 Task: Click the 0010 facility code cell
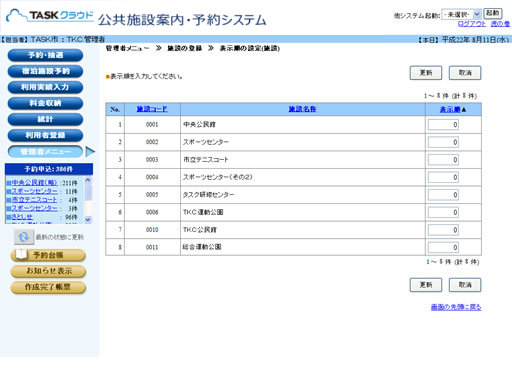(x=152, y=230)
